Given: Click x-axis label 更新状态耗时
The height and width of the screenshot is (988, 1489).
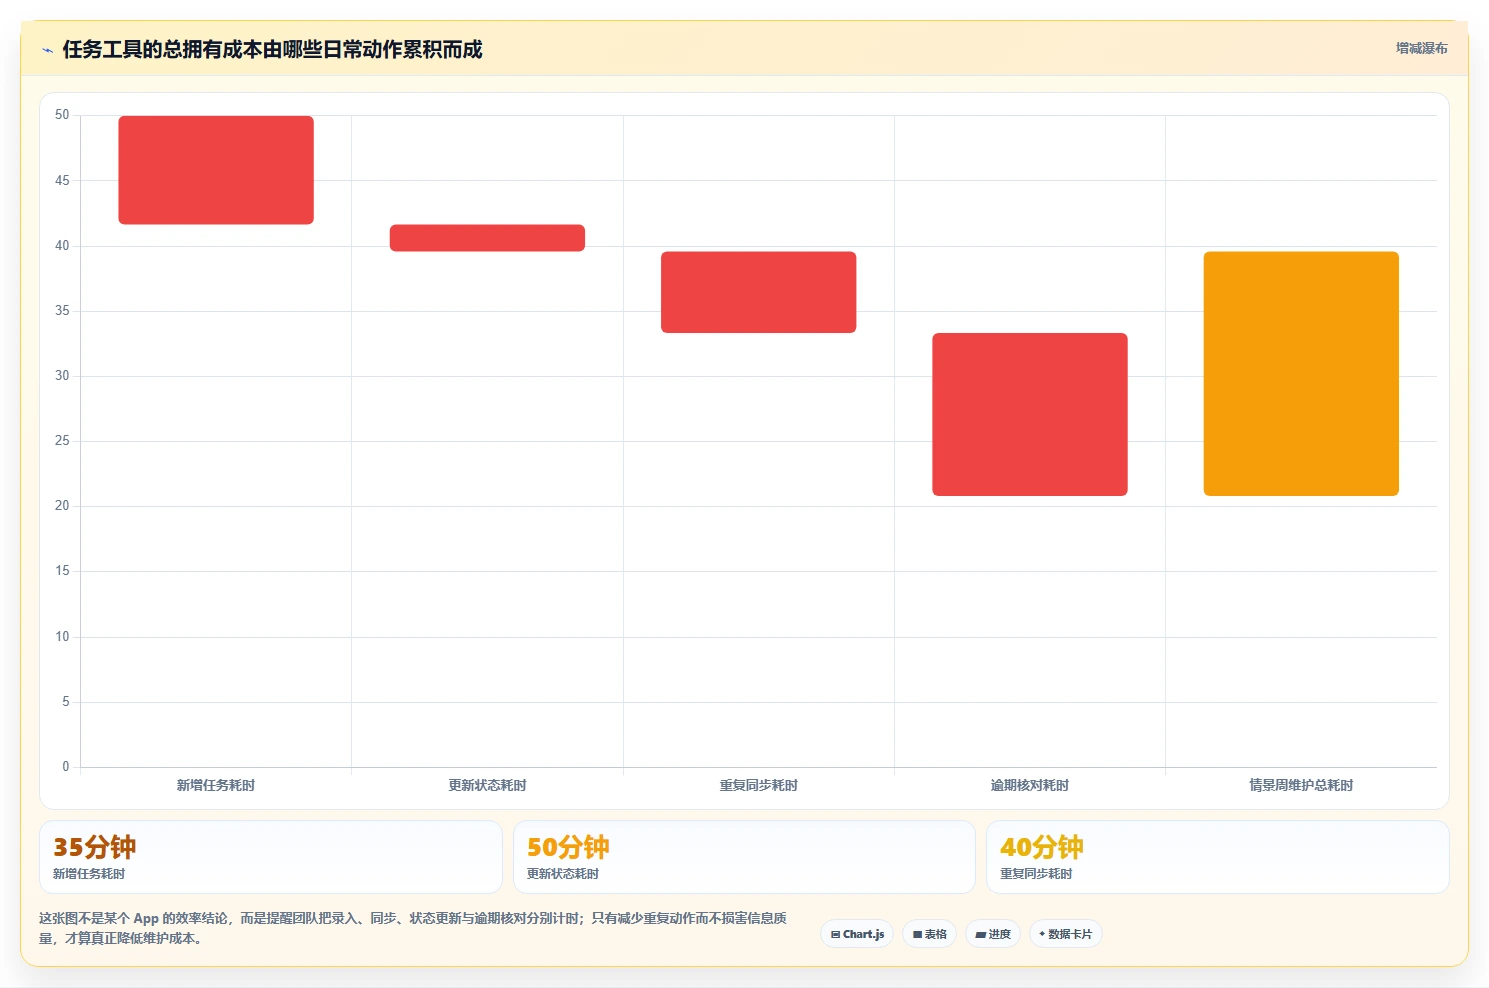Looking at the screenshot, I should tap(487, 785).
